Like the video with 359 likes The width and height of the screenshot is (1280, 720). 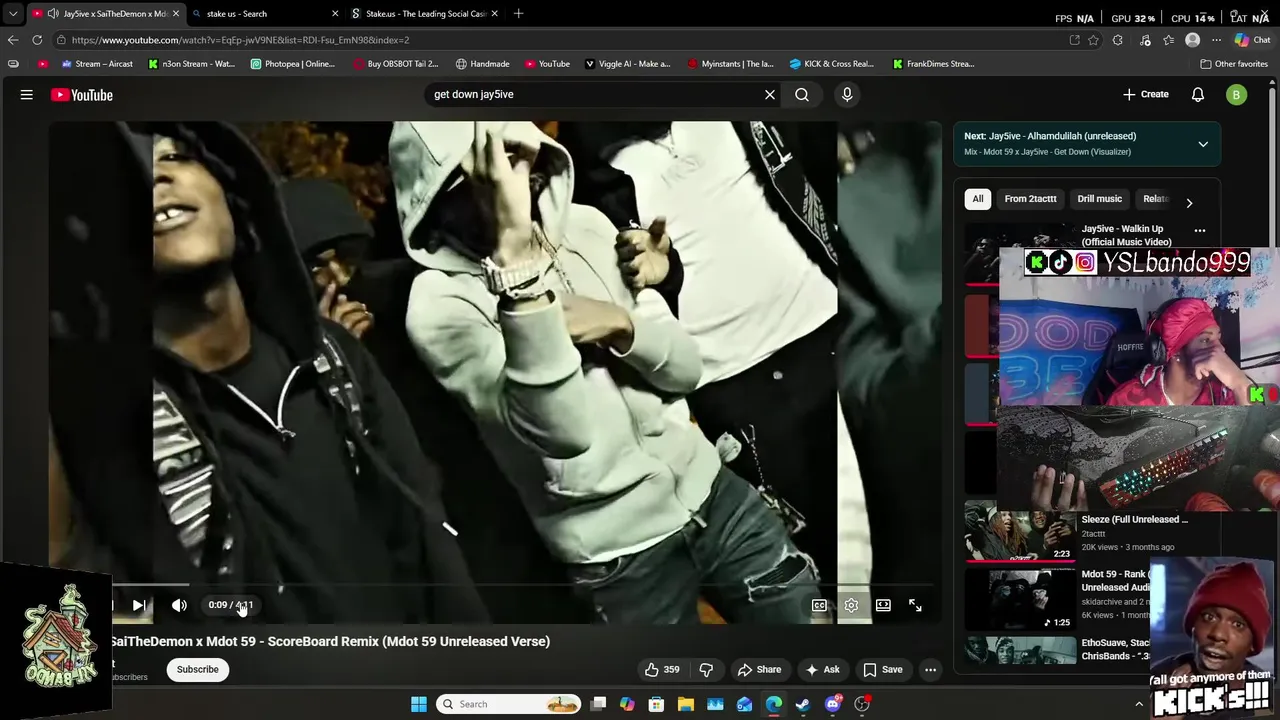662,670
